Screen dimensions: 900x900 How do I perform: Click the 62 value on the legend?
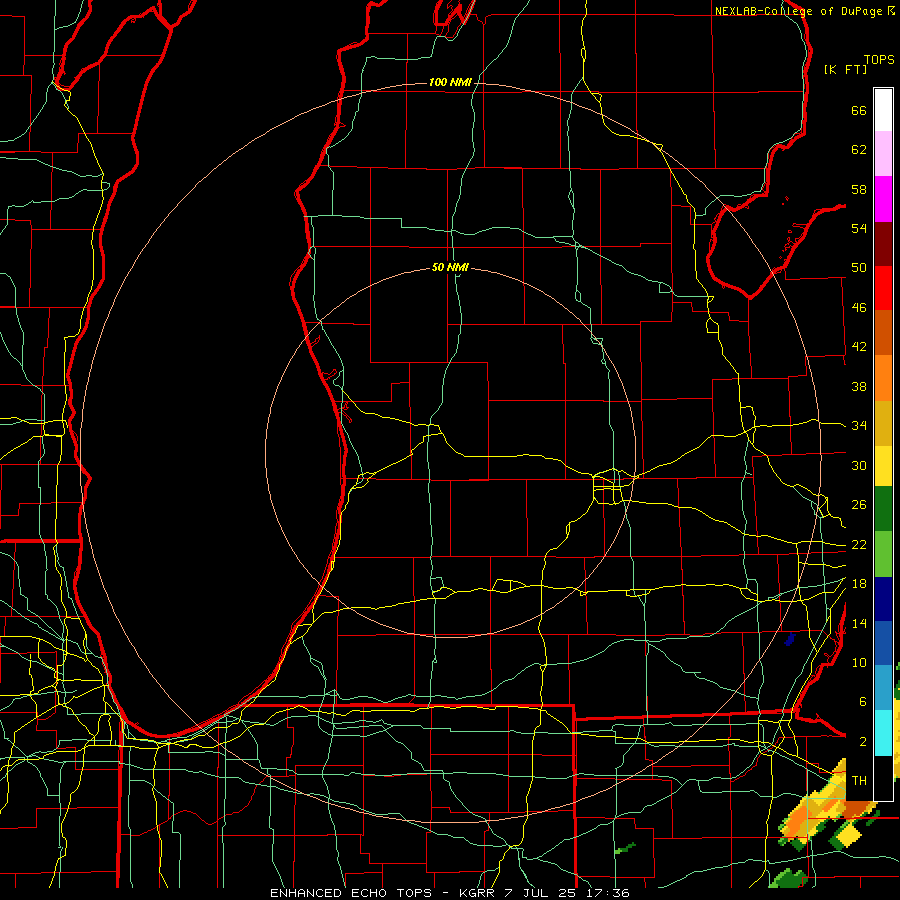coord(859,150)
